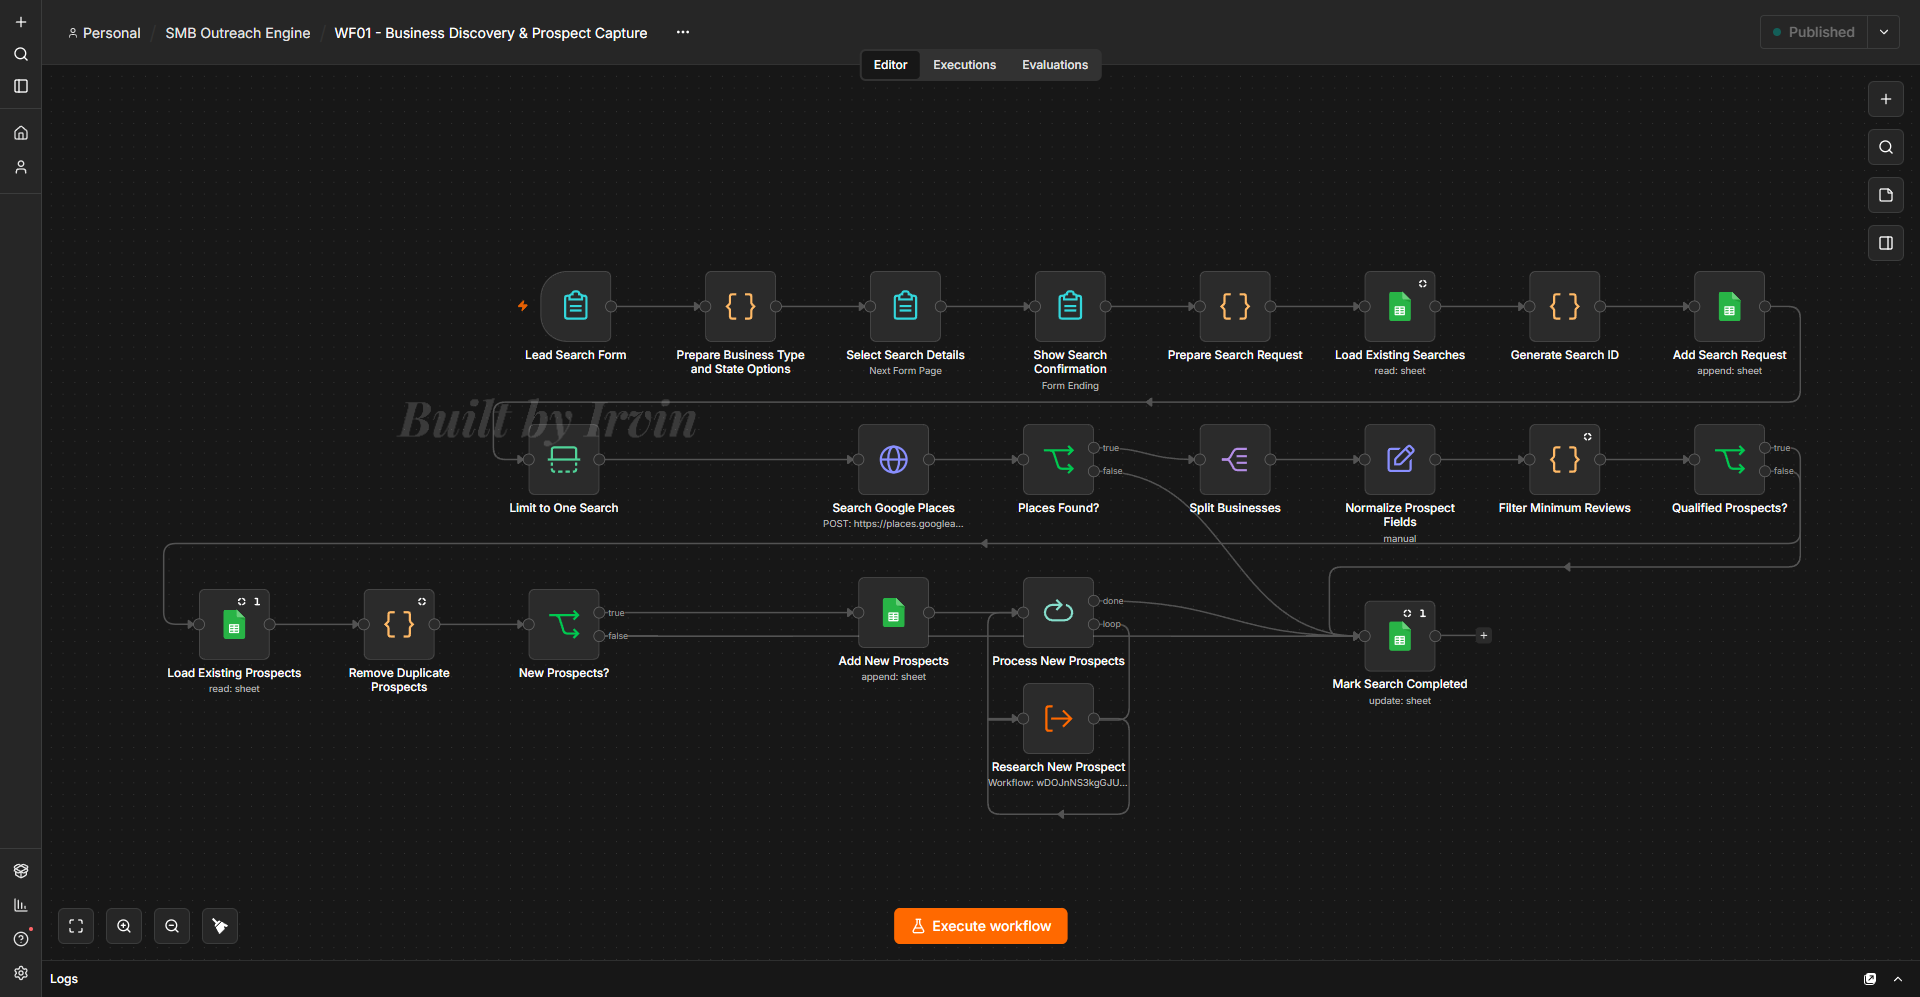
Task: Add a node after Mark Search Completed
Action: 1484,636
